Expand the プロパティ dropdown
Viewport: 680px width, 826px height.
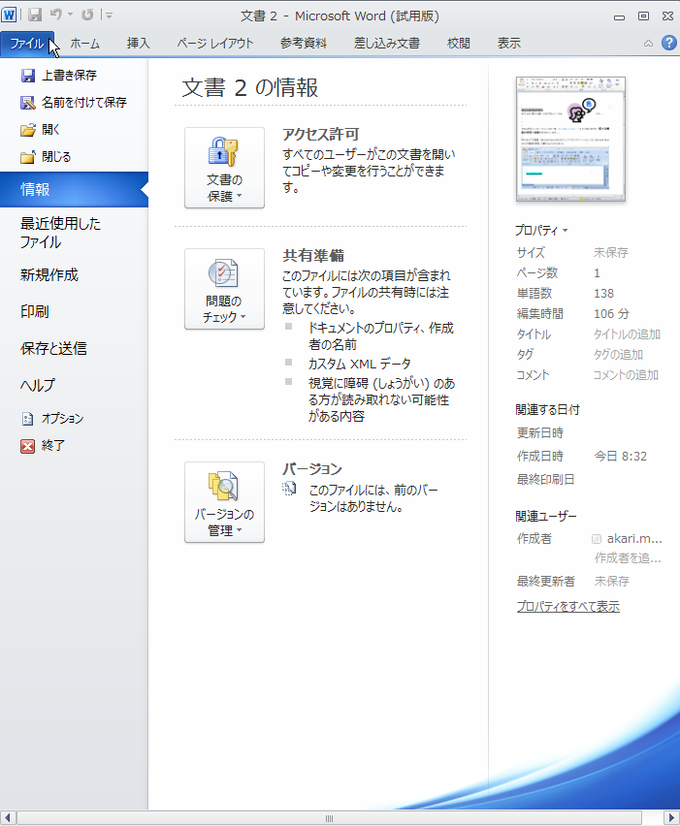pyautogui.click(x=541, y=231)
